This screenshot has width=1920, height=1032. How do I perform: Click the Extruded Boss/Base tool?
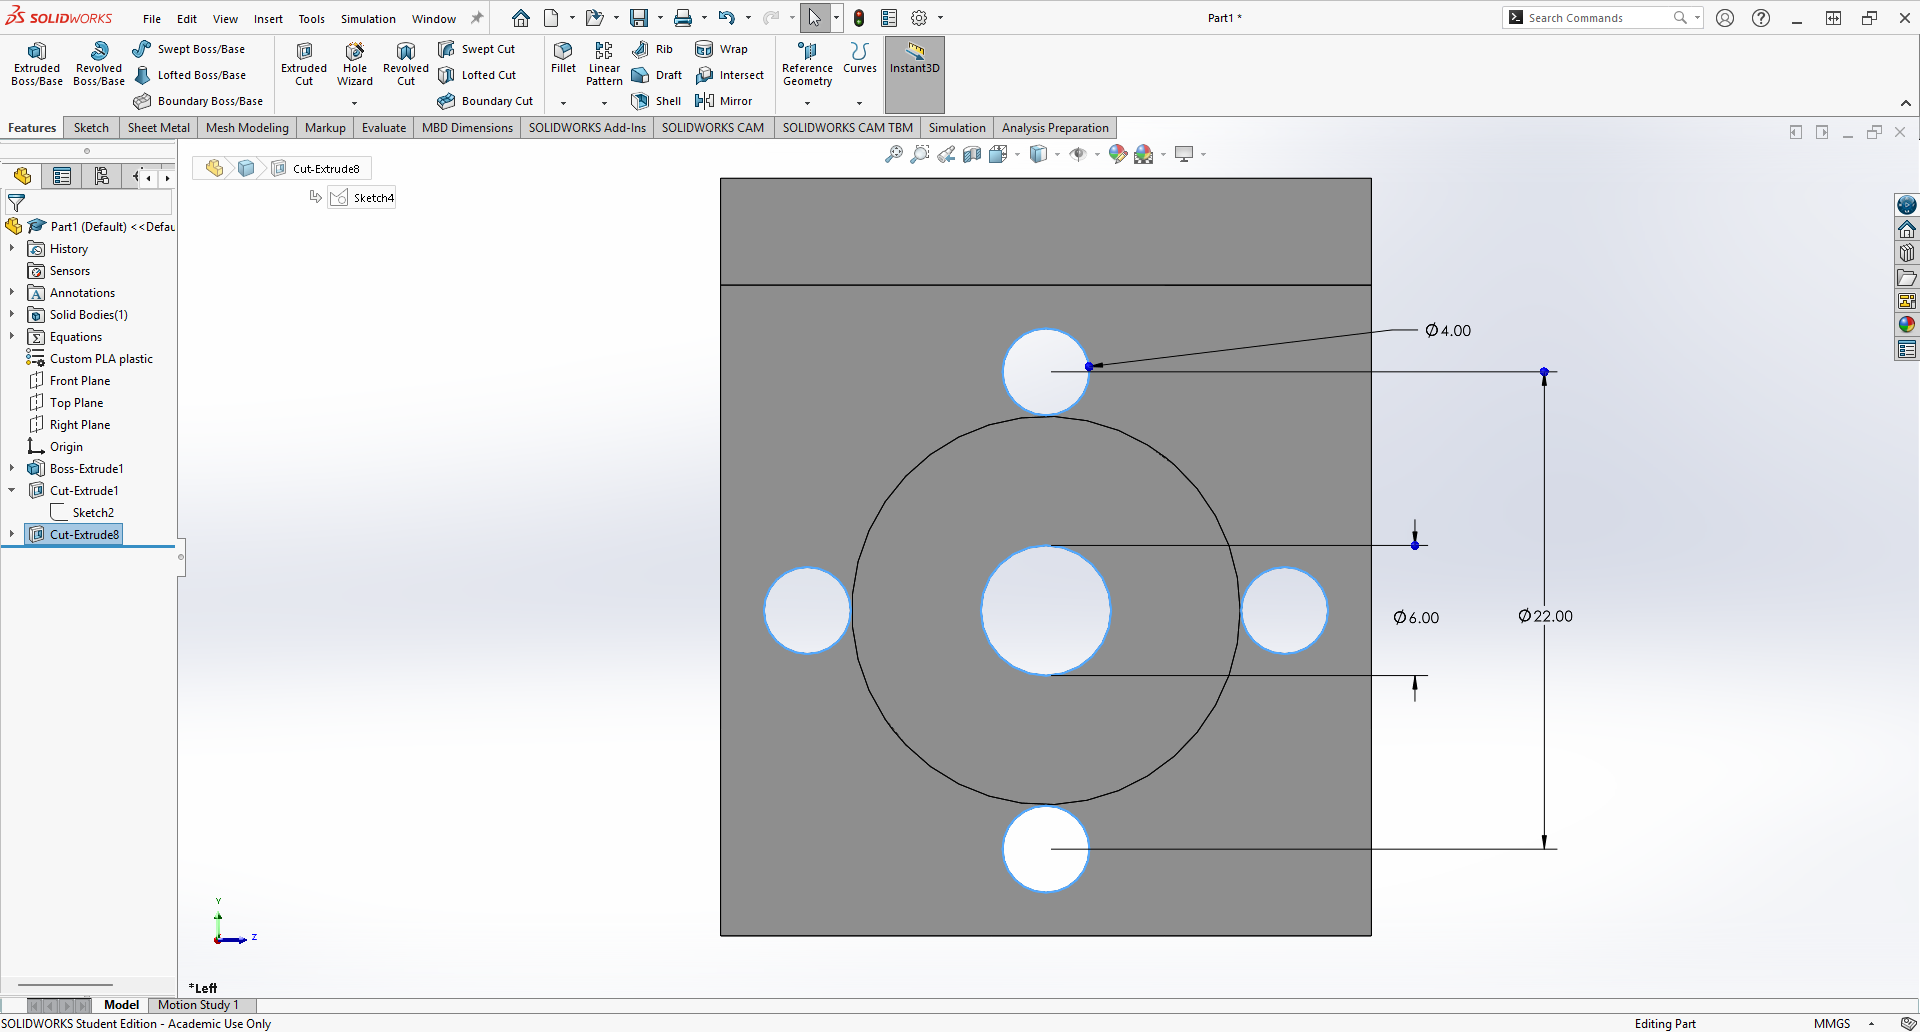click(37, 64)
